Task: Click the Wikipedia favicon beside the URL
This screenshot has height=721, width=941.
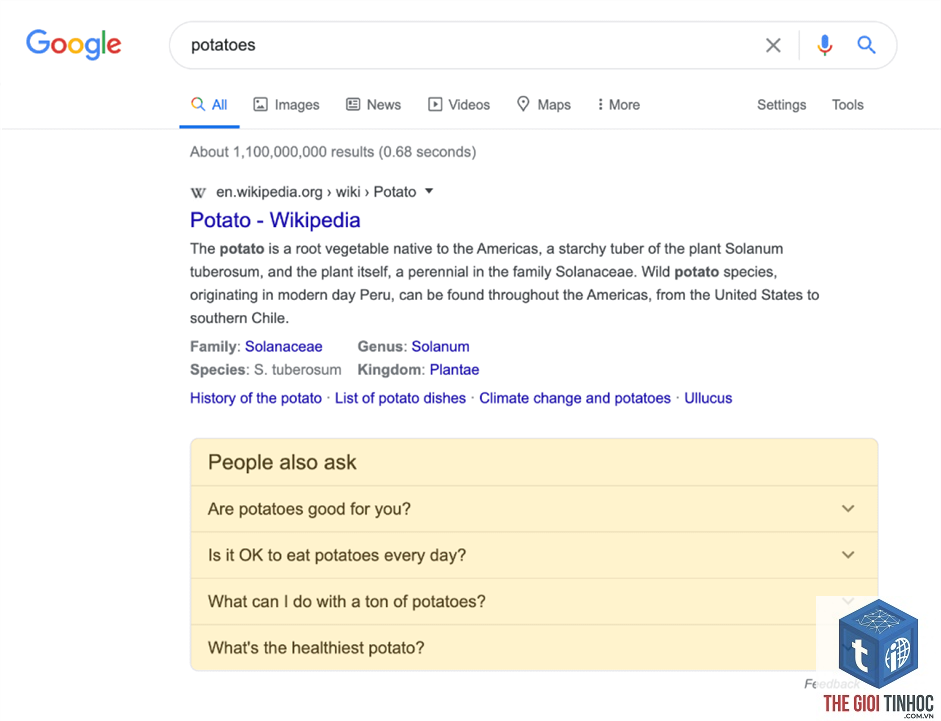Action: pos(198,193)
